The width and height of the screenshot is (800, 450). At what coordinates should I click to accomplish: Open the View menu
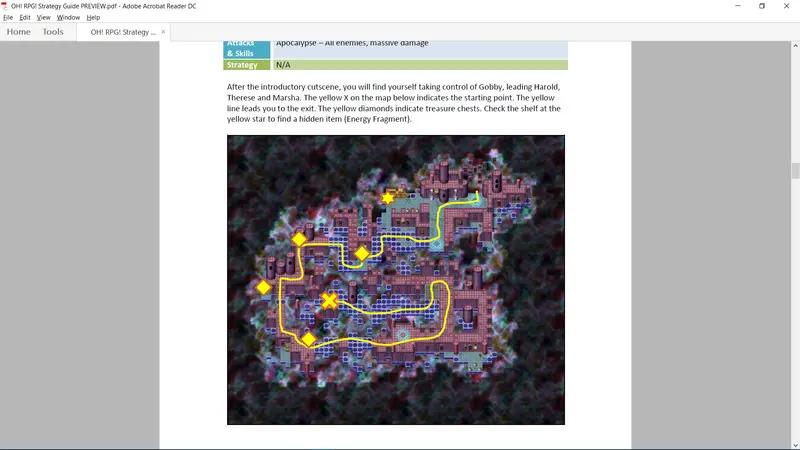click(43, 17)
